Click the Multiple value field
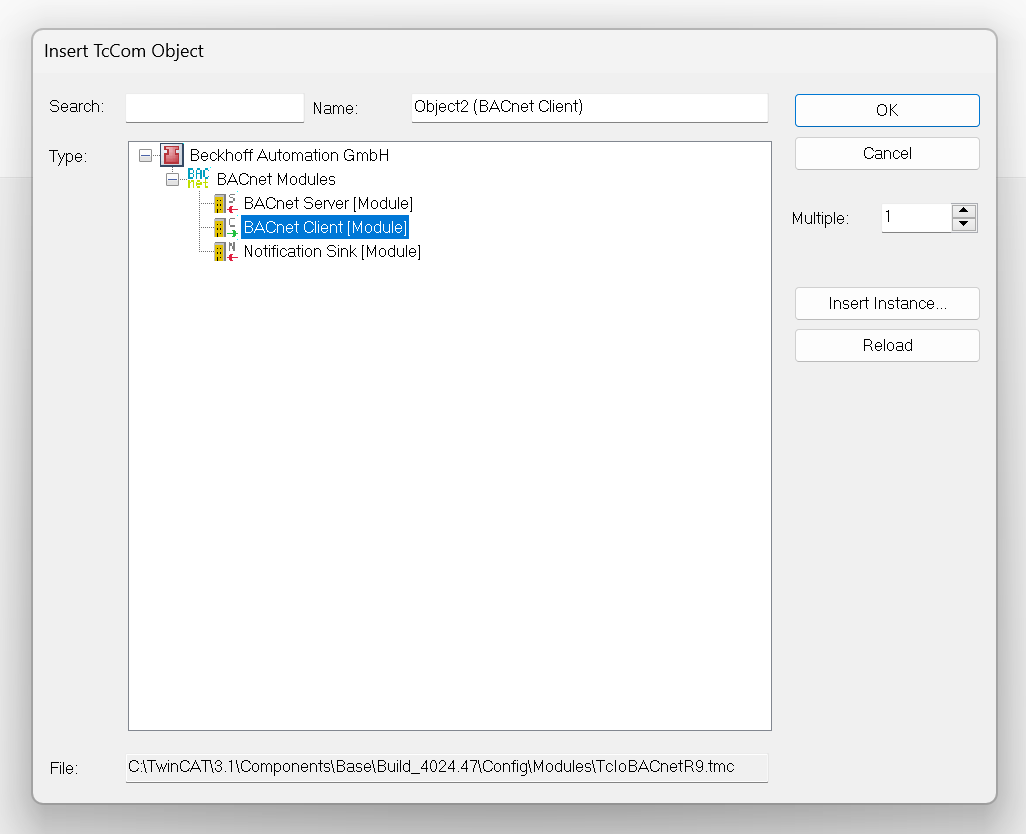This screenshot has height=834, width=1026. (x=916, y=218)
